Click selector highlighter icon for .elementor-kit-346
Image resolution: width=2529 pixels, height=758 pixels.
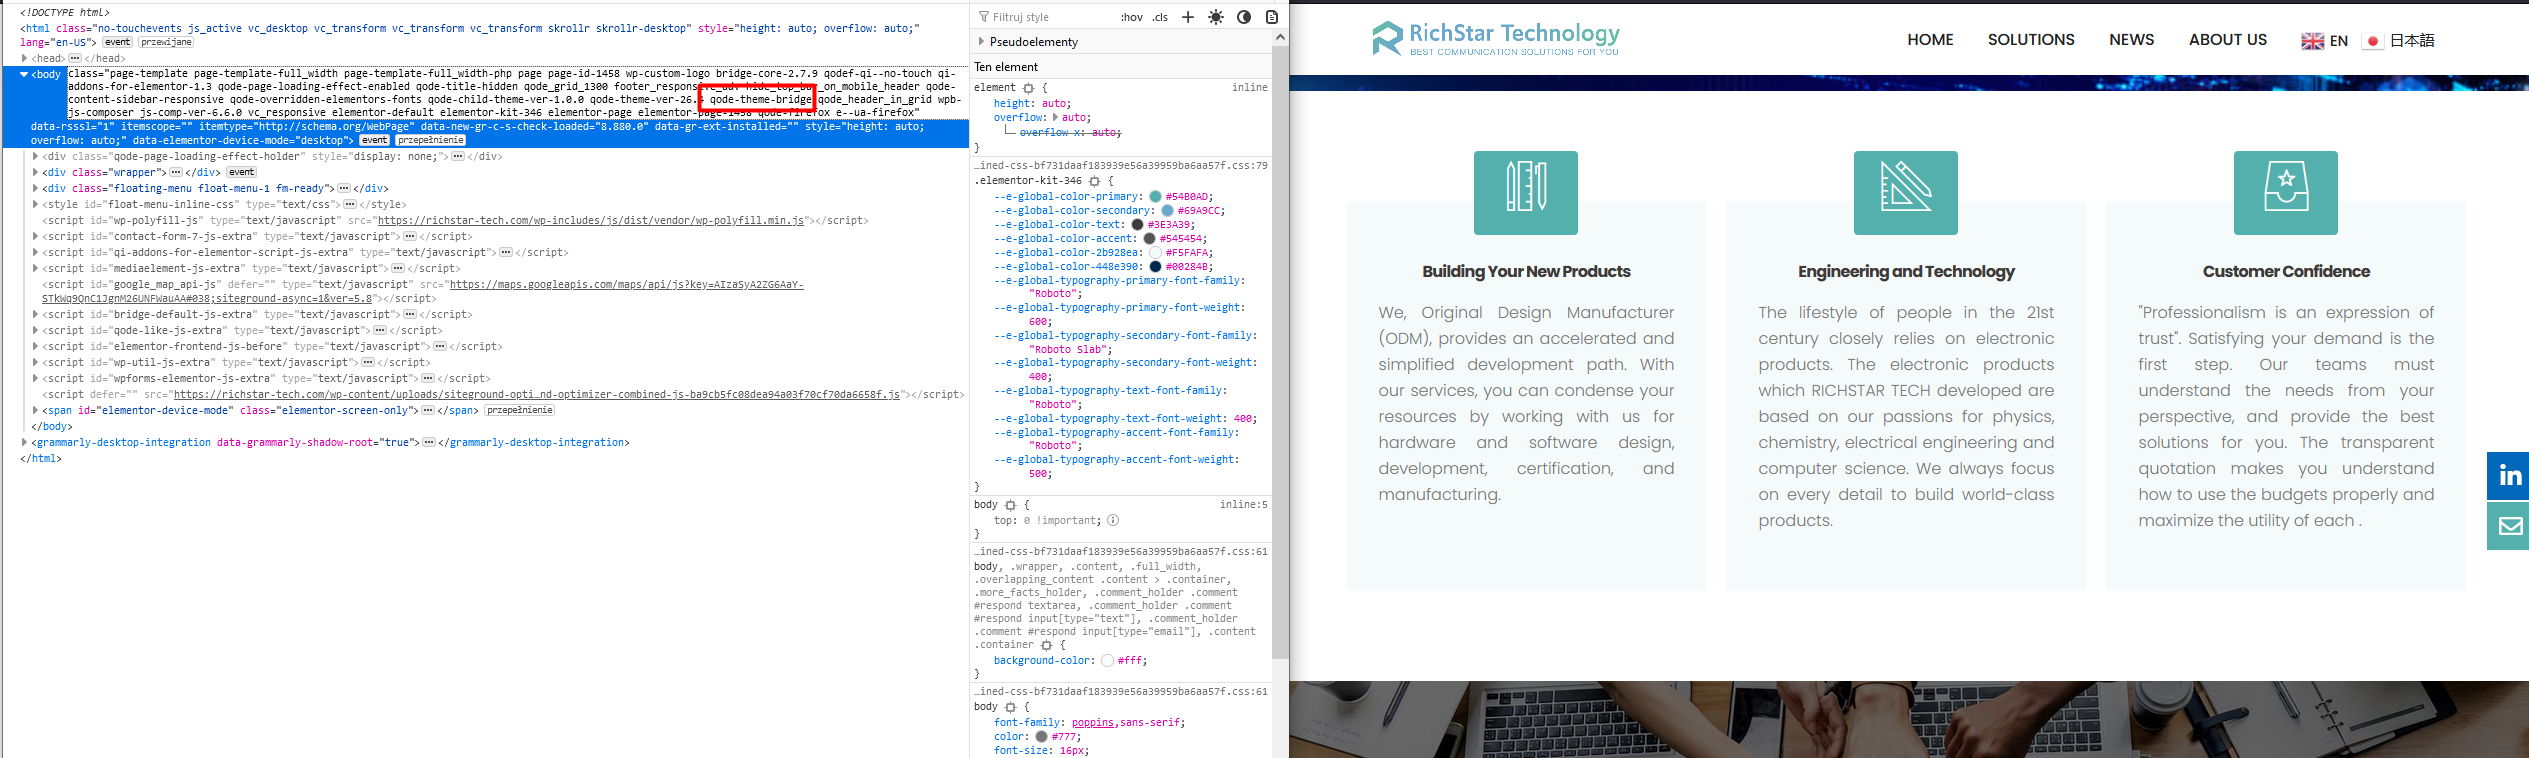(x=1094, y=181)
